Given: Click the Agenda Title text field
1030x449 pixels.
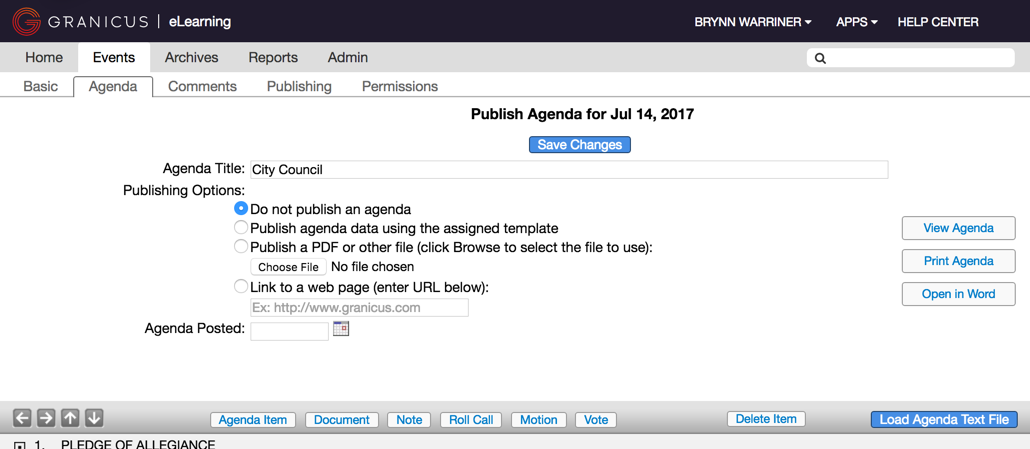Looking at the screenshot, I should point(569,169).
